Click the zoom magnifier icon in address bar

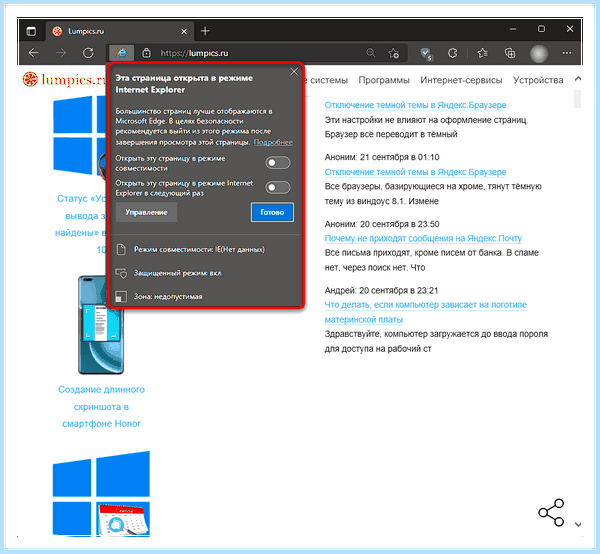371,53
